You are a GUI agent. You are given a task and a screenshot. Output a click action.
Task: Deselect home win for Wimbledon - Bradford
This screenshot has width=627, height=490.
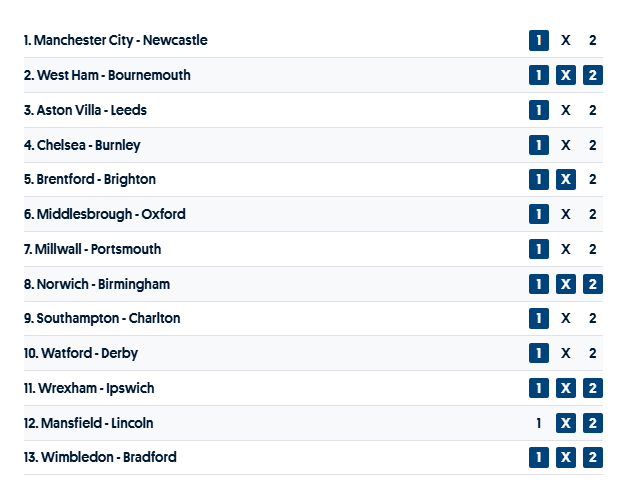coord(539,457)
